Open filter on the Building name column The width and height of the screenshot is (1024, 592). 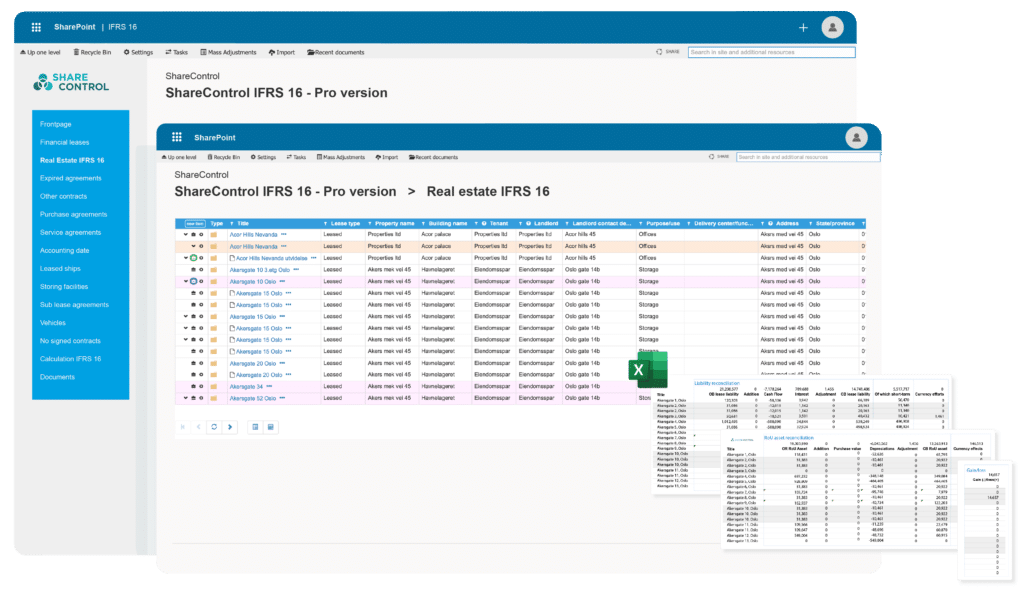click(423, 223)
